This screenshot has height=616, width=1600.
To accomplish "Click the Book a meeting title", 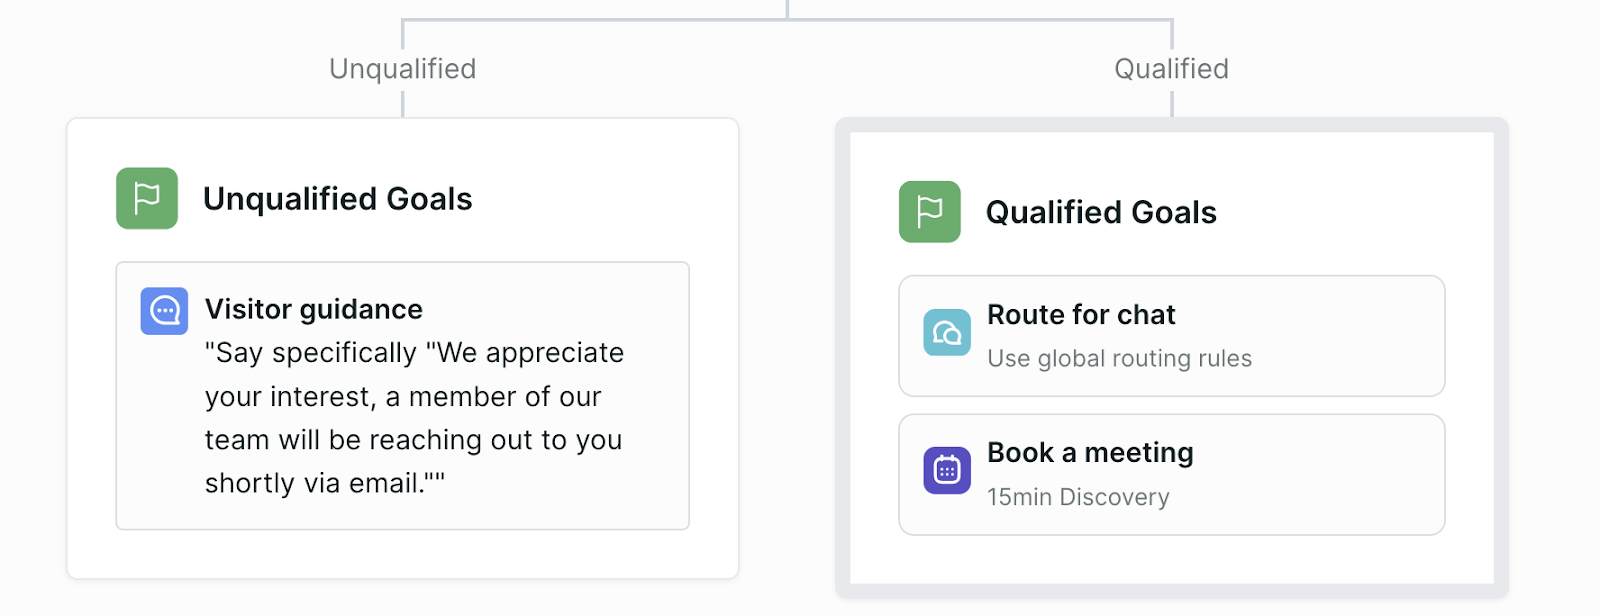I will tap(1090, 453).
